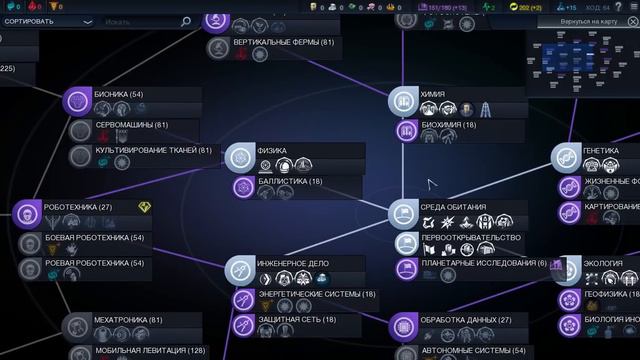The width and height of the screenshot is (640, 360).
Task: Click the Искать search input field
Action: 141,22
